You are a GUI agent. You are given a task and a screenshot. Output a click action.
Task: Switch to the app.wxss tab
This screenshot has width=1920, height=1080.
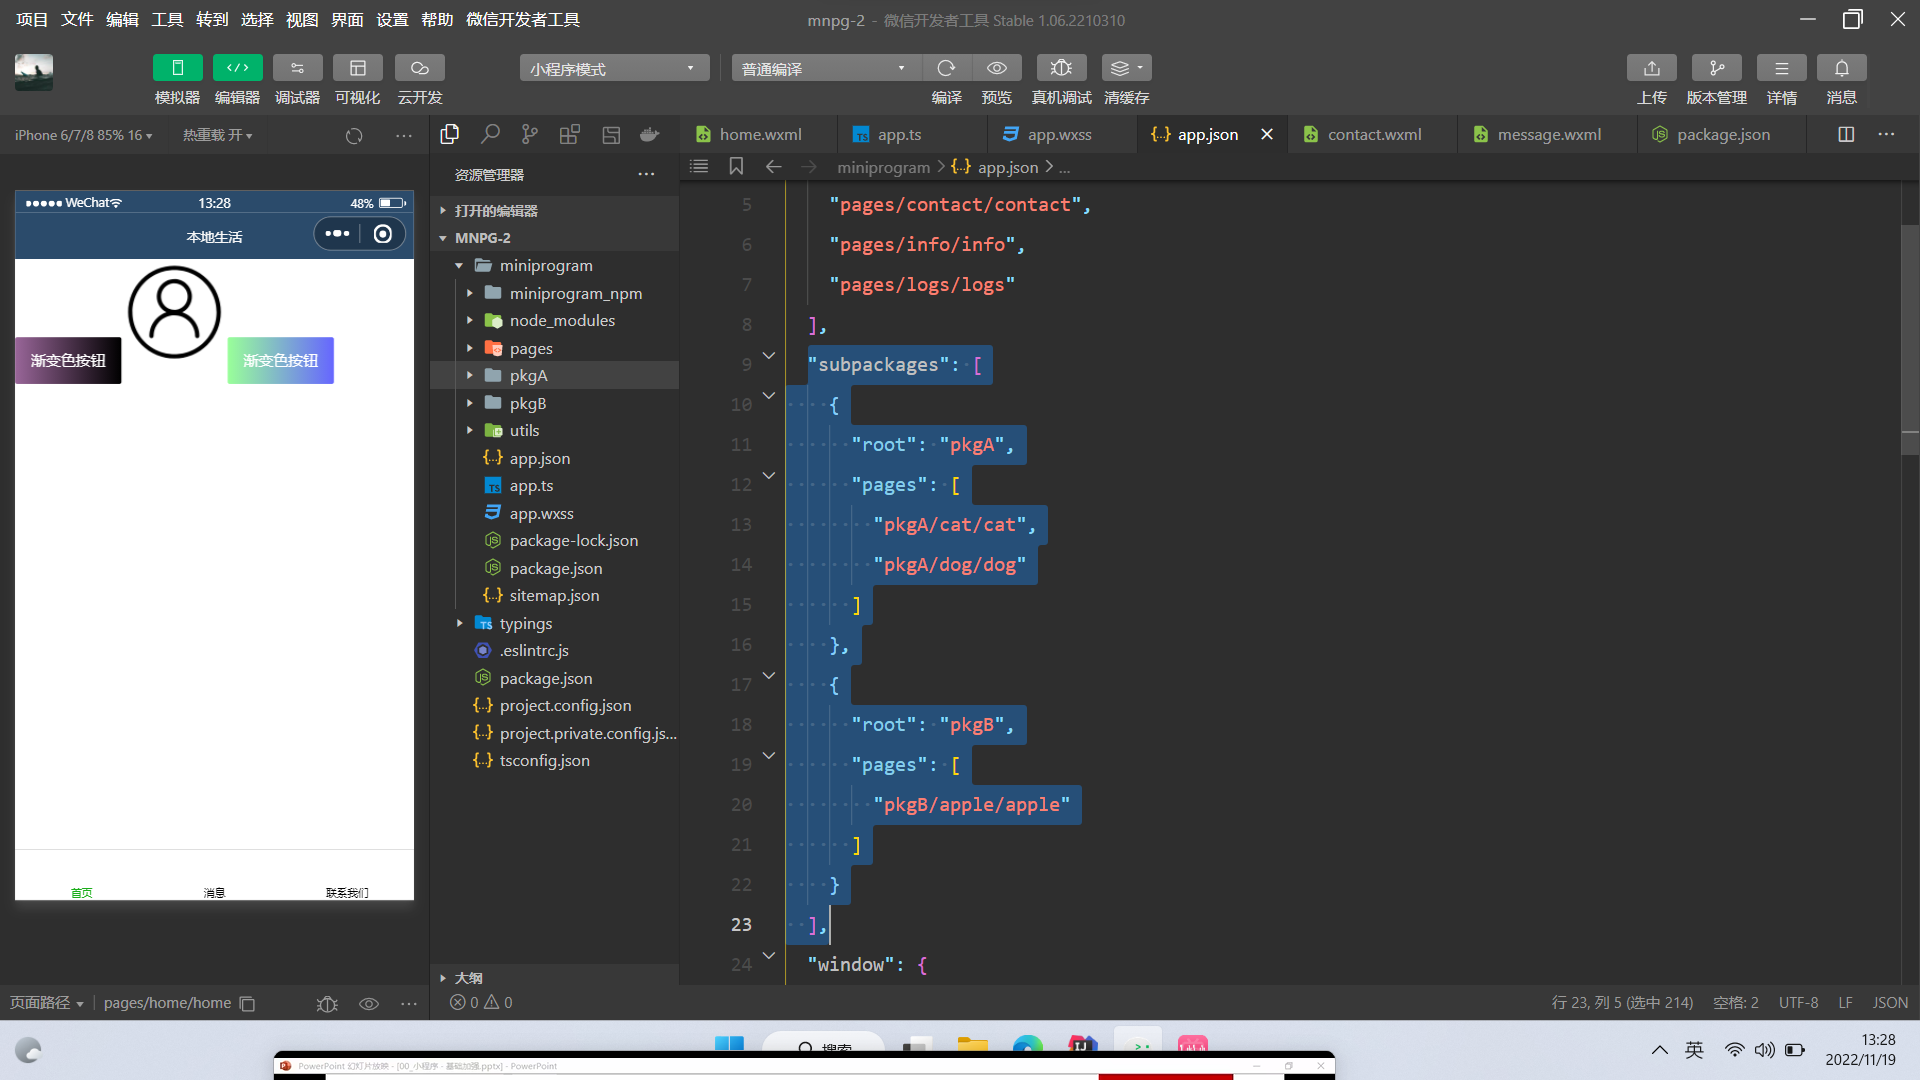[1059, 134]
